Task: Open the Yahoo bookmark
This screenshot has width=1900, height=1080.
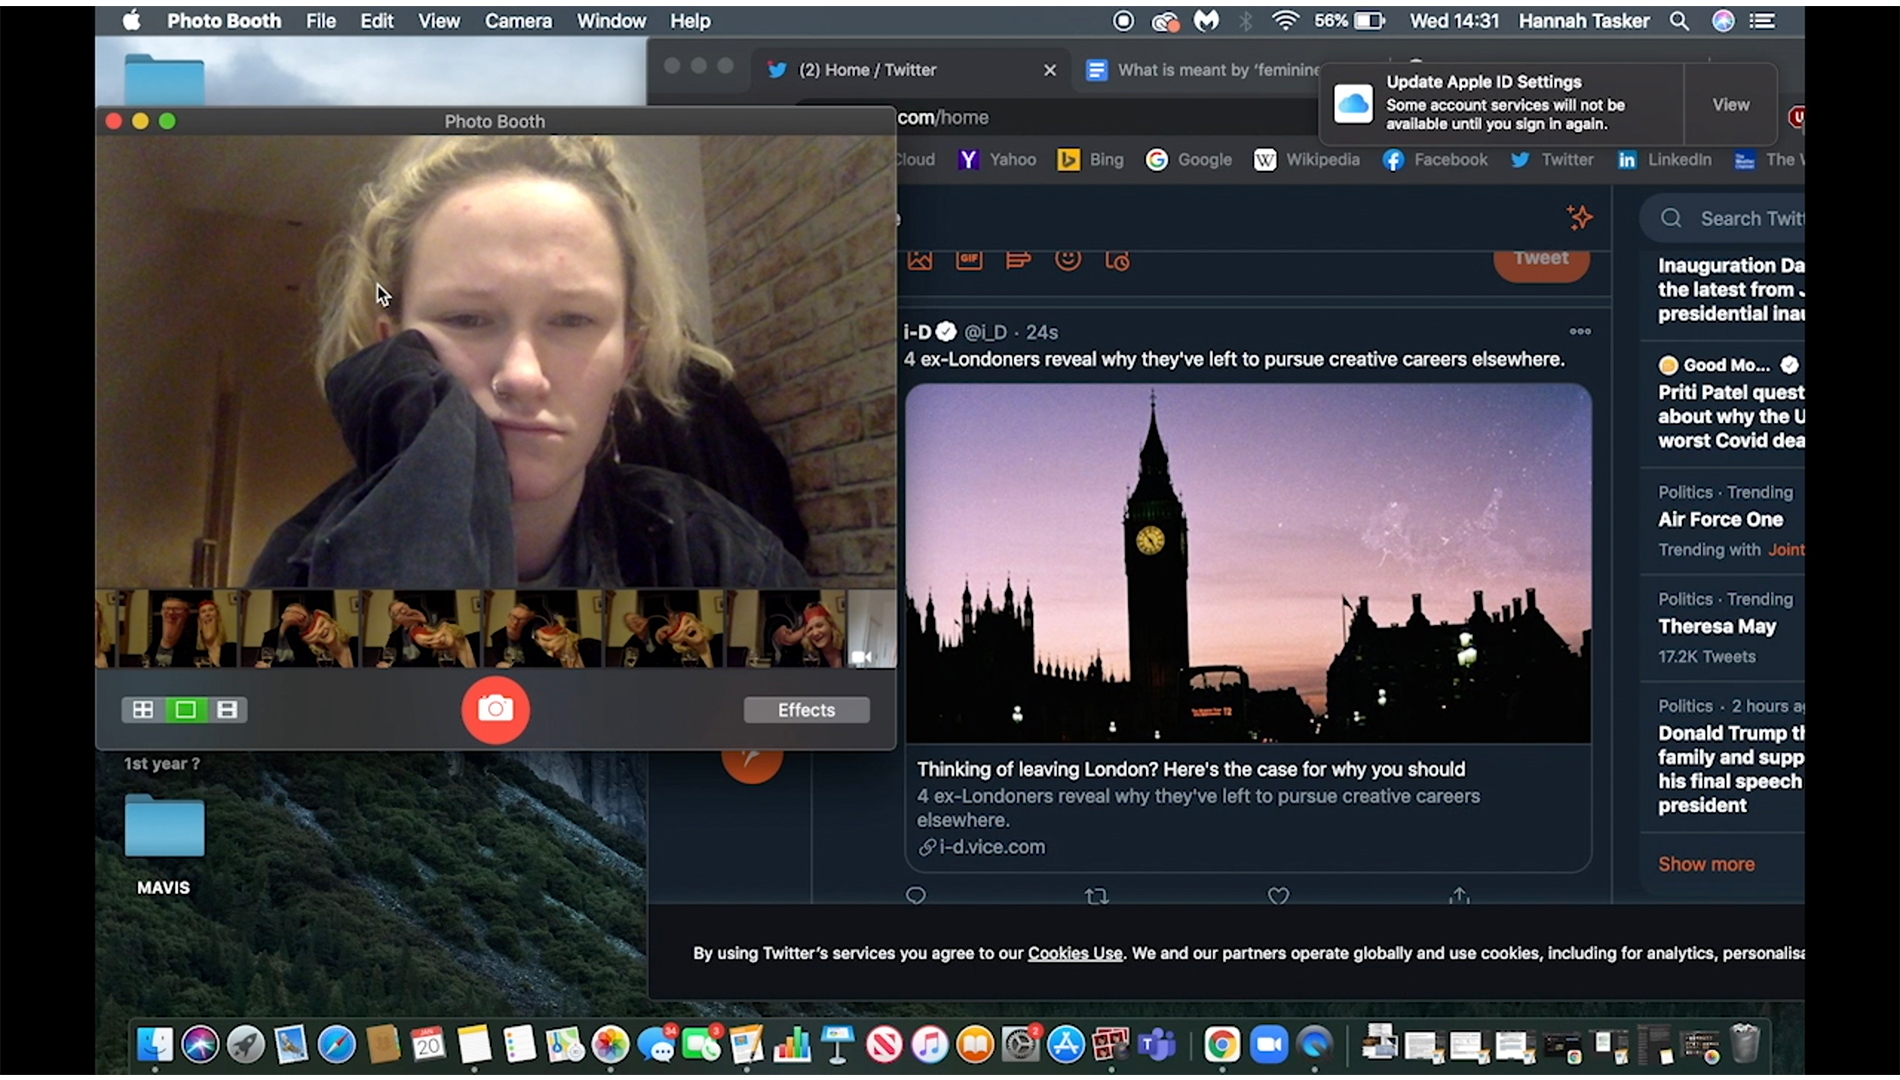Action: [x=997, y=159]
